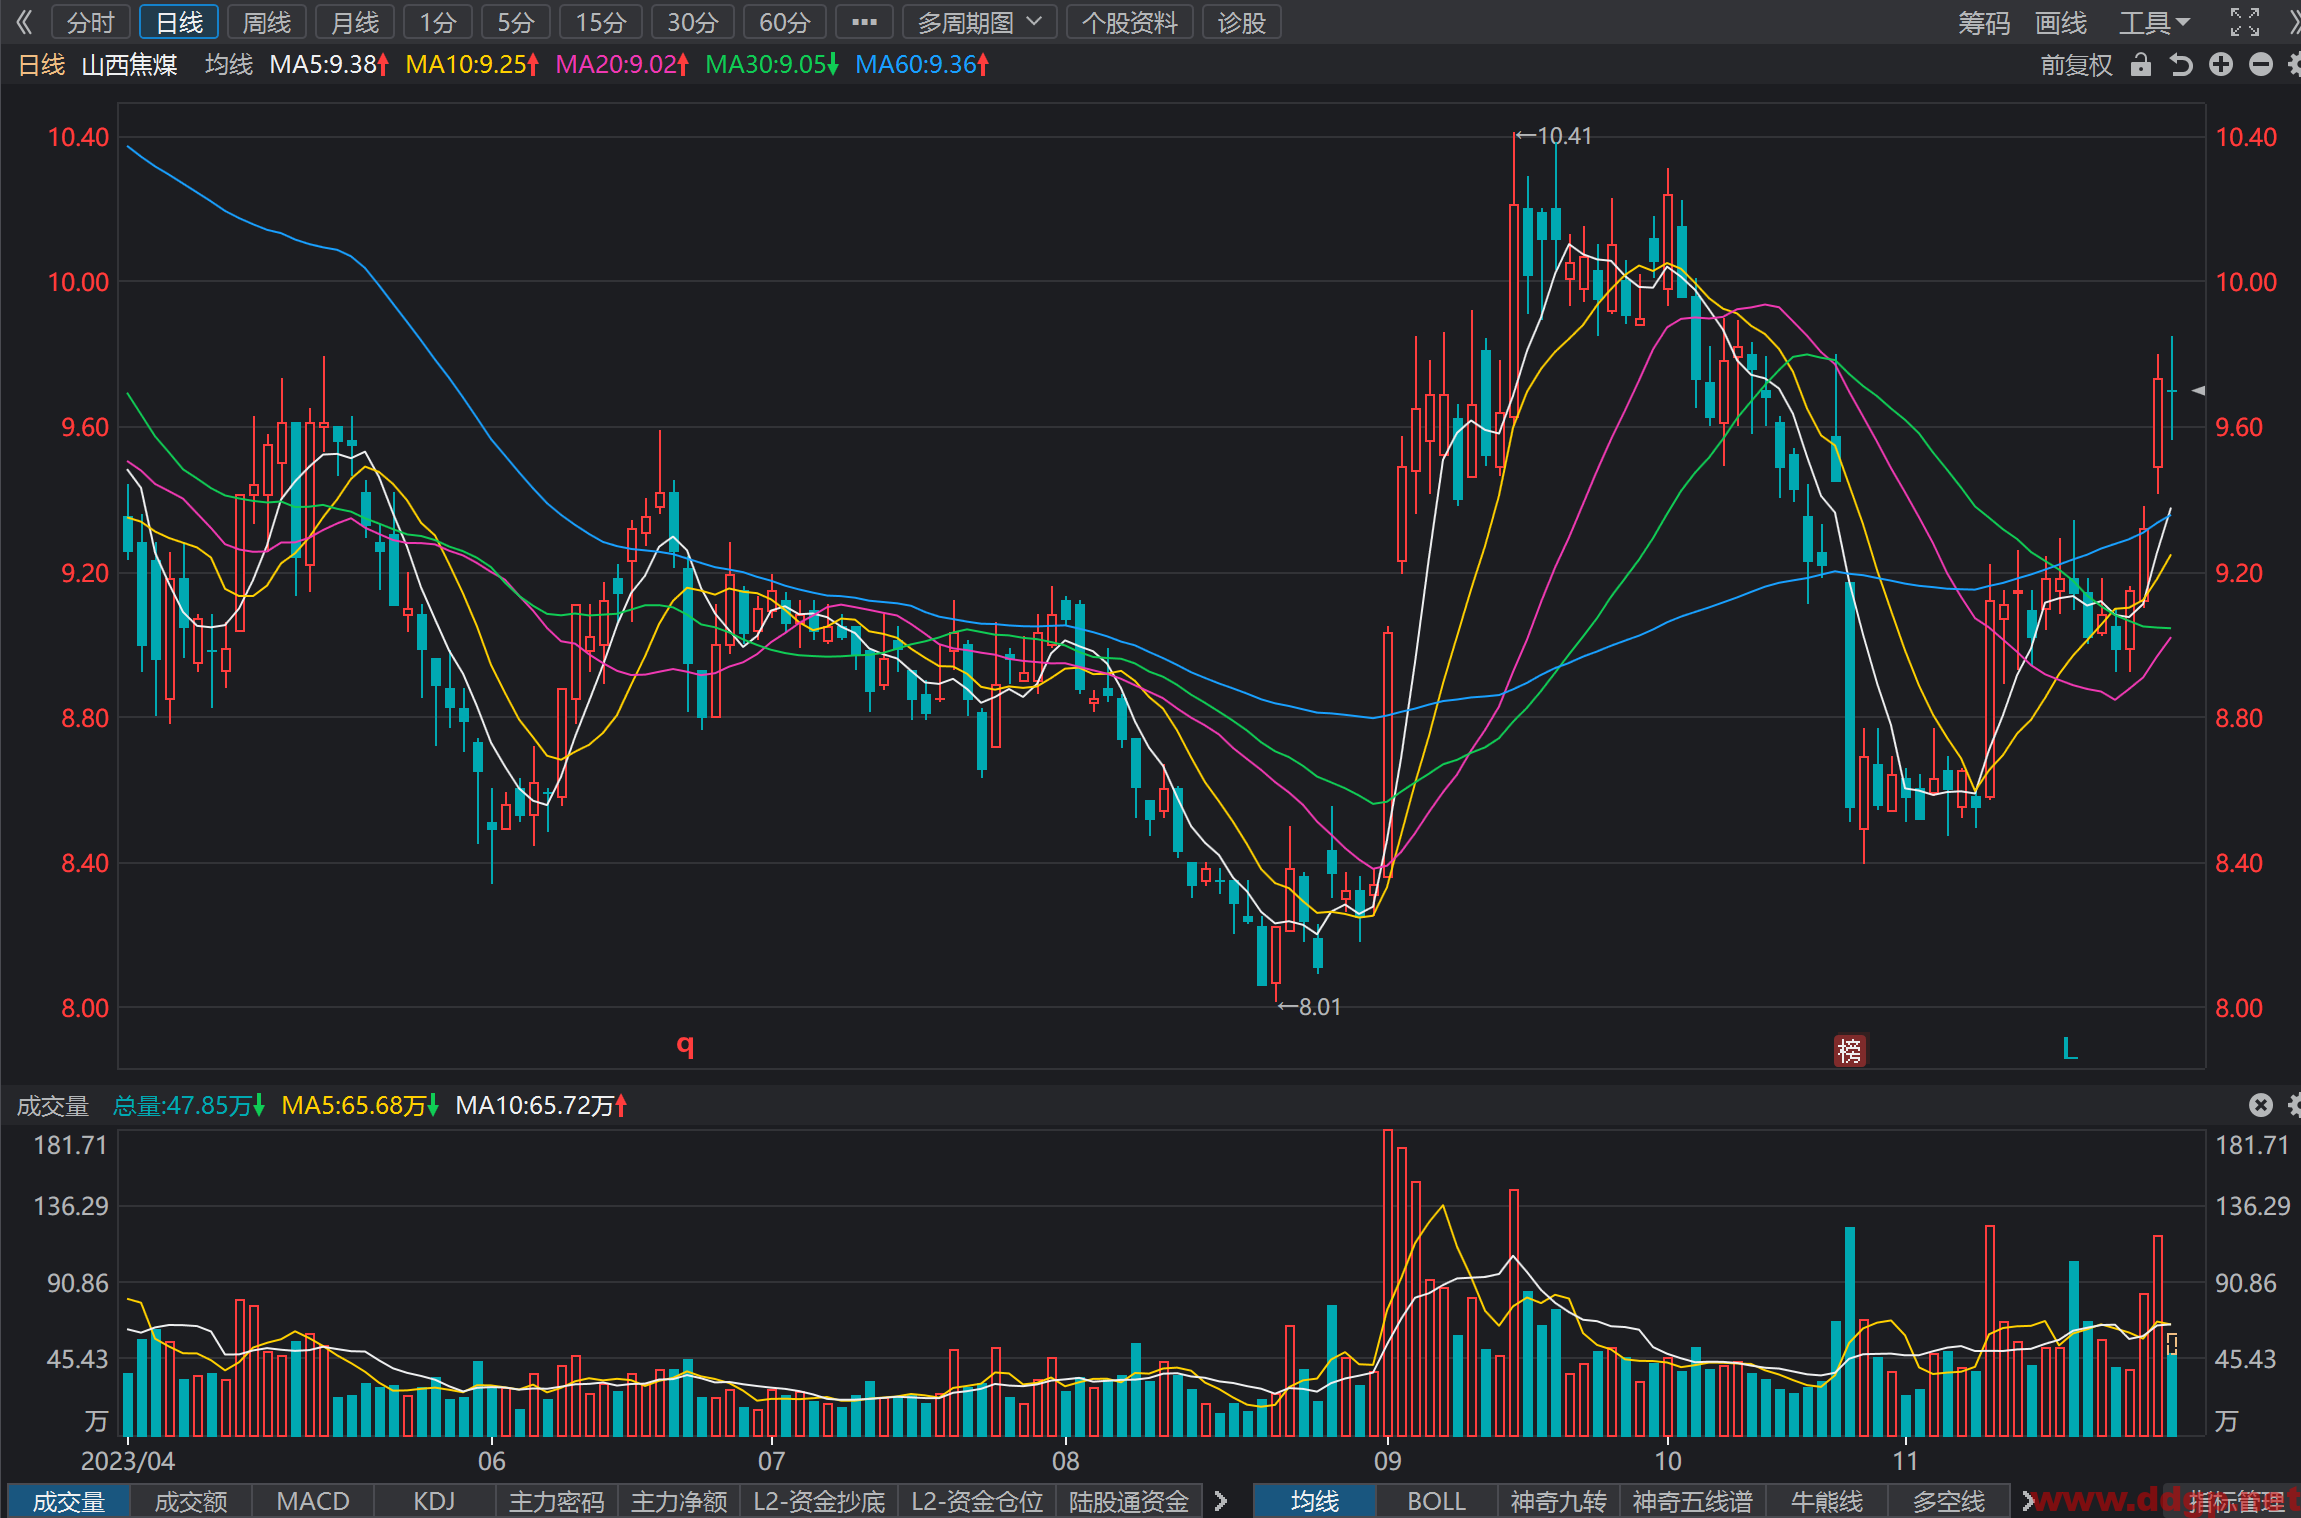Screen dimensions: 2301x1518
Task: Open the 工具 tools dropdown
Action: [x=2154, y=22]
